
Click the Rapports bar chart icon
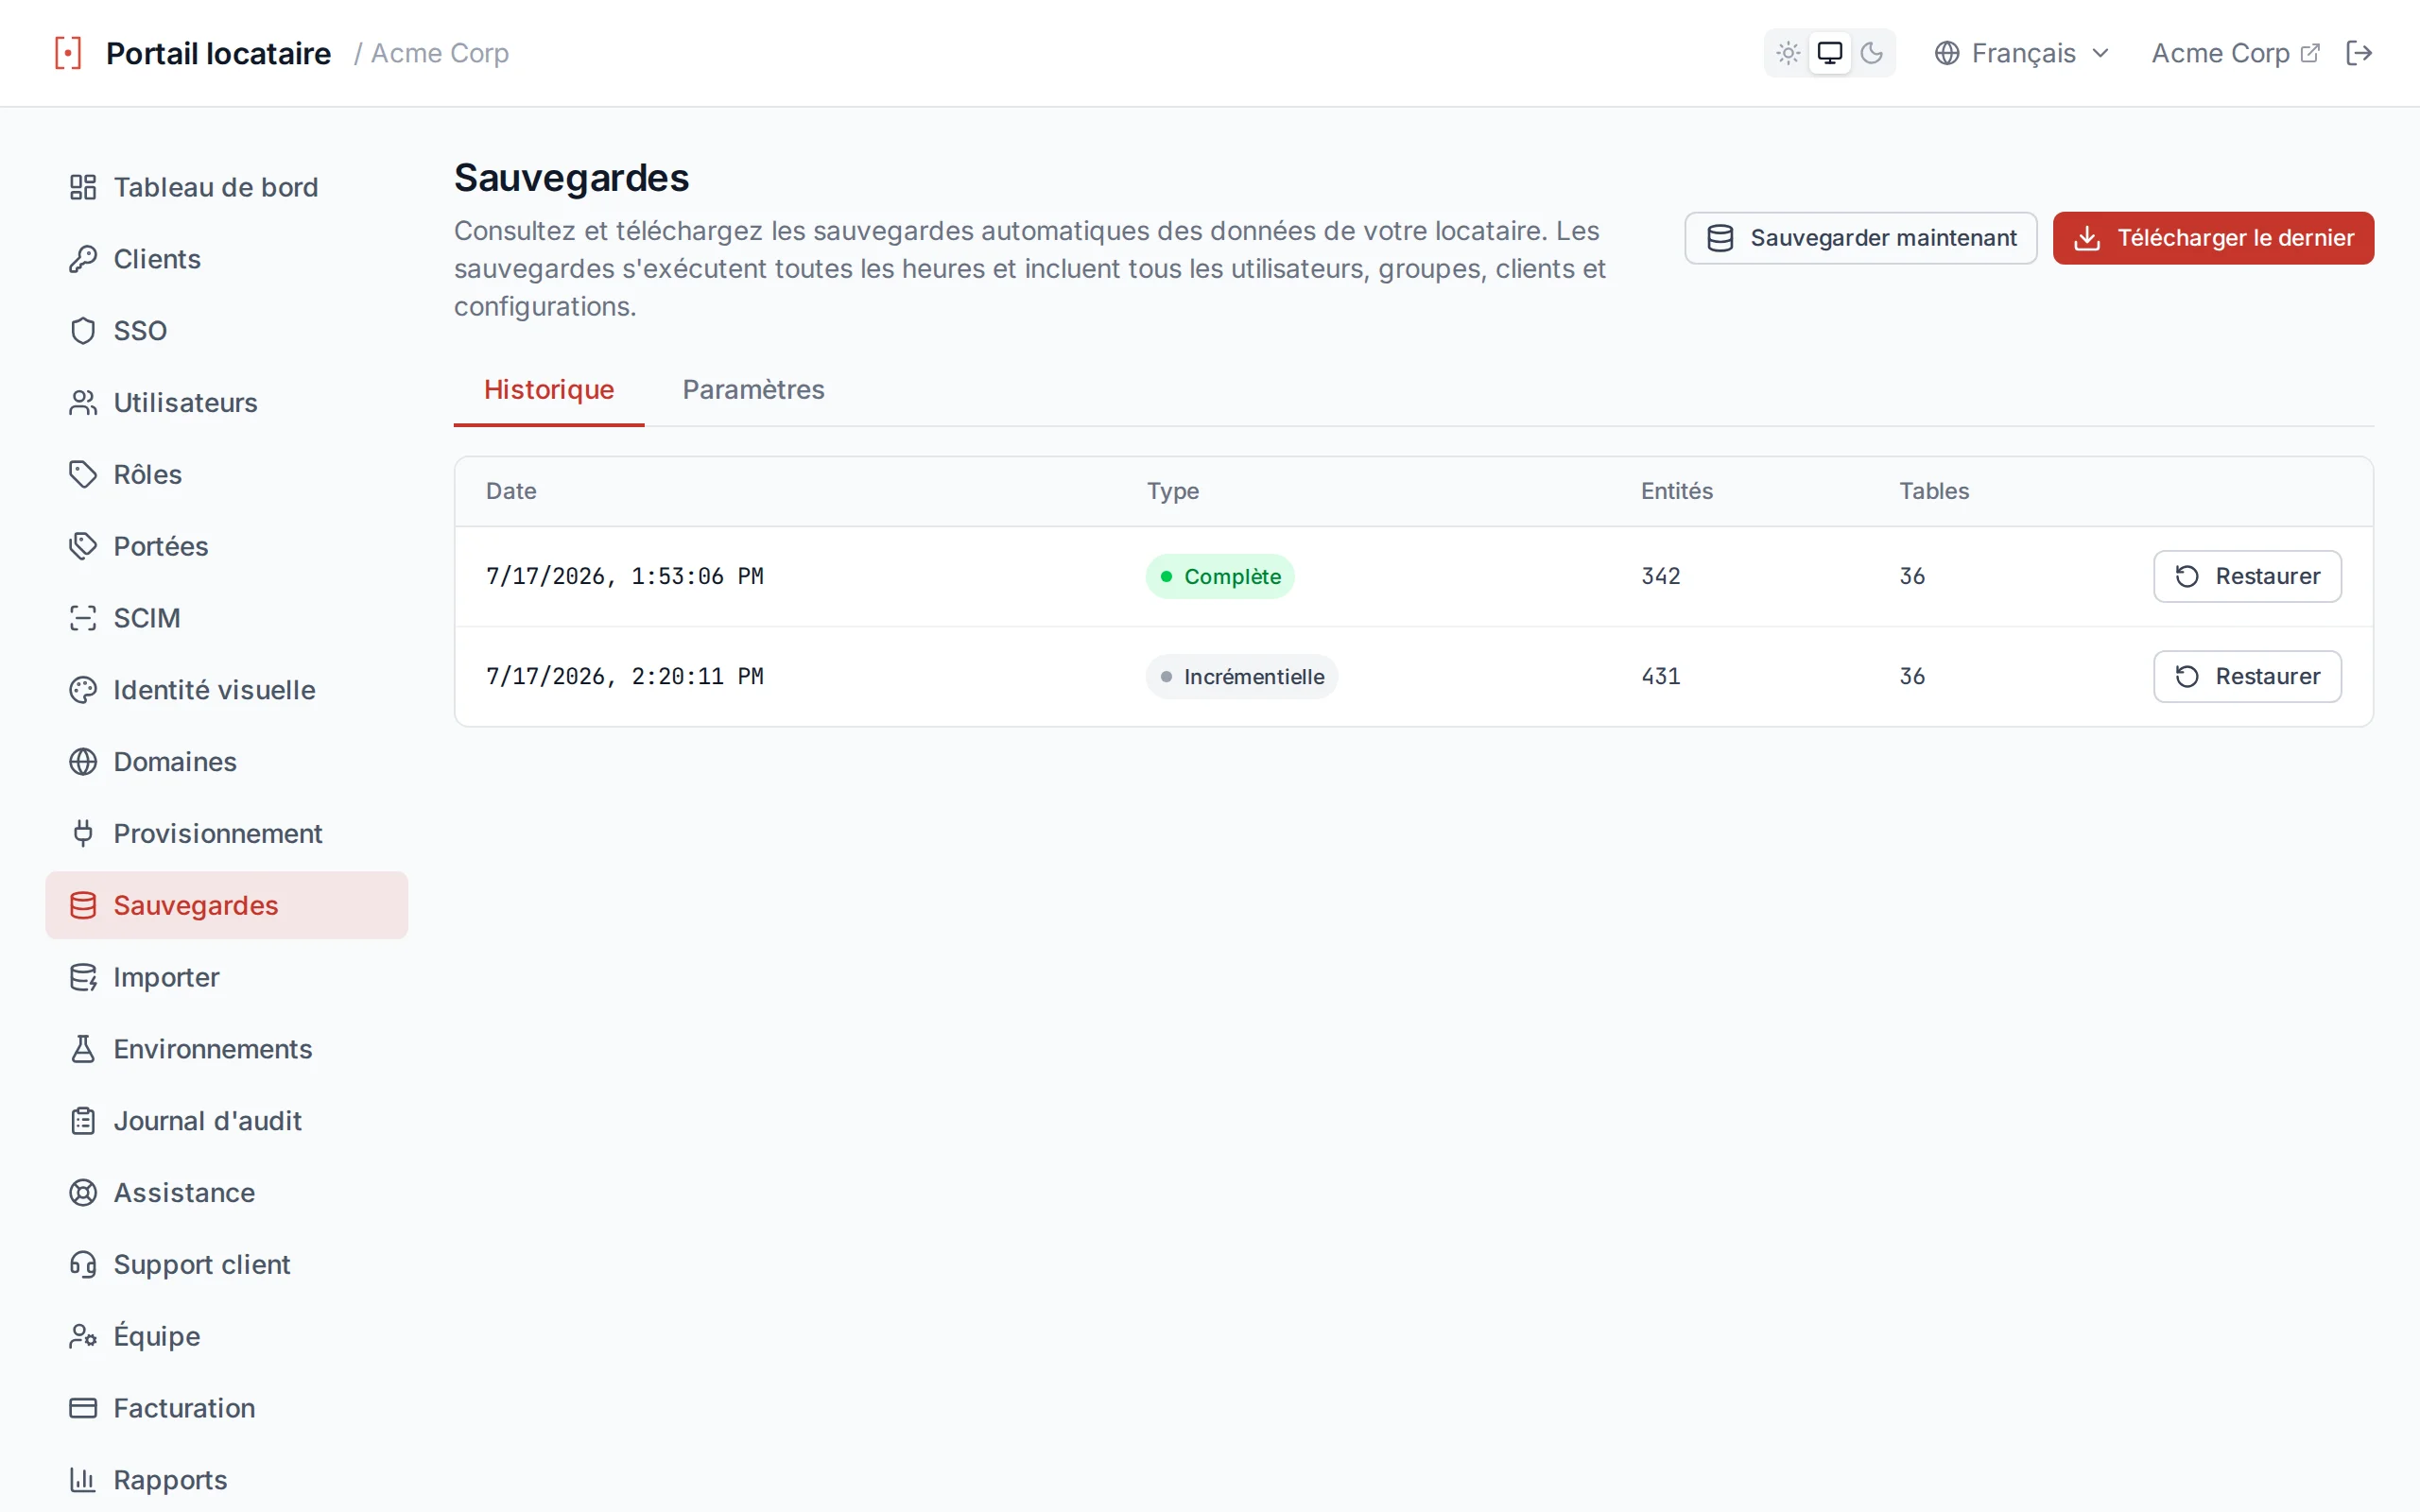83,1480
